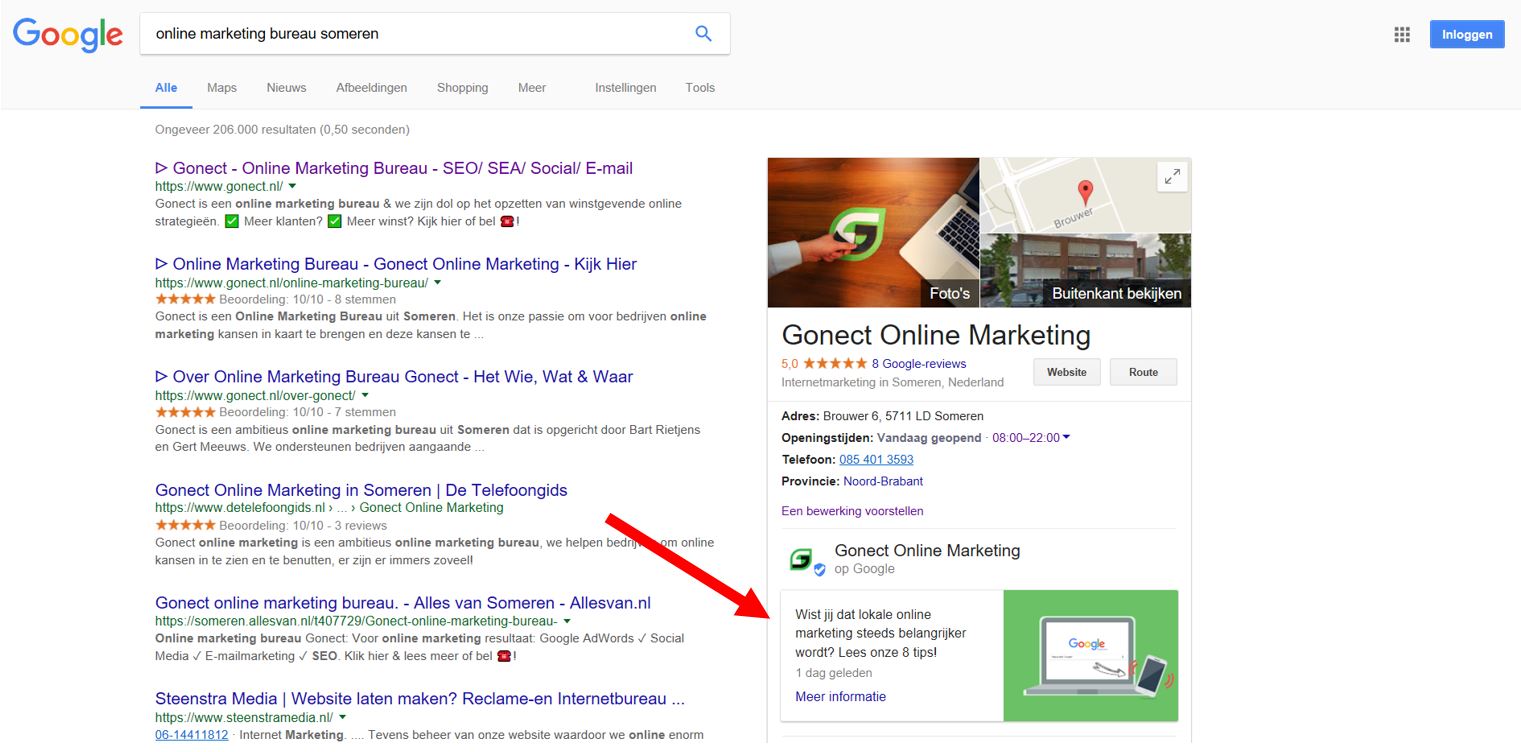Click the phone number 06-14411812
The height and width of the screenshot is (752, 1521).
pos(192,735)
